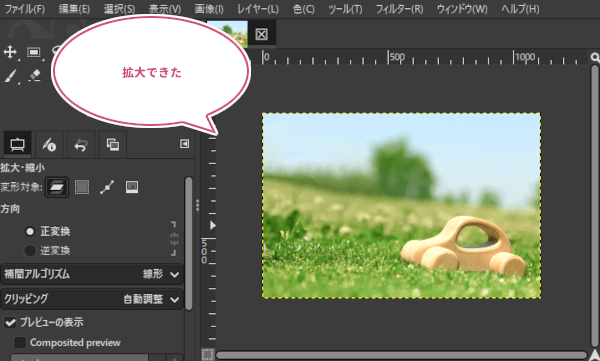Open the 編集(E) menu
Image resolution: width=600 pixels, height=361 pixels.
pos(74,9)
